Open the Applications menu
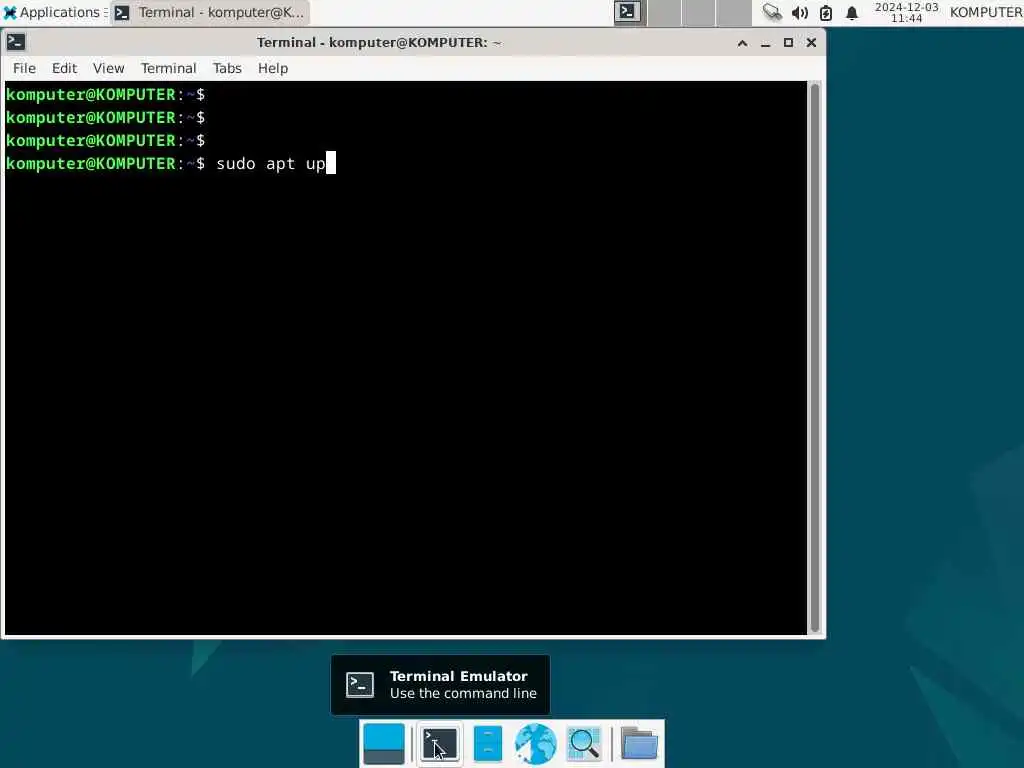The width and height of the screenshot is (1024, 768). (x=54, y=12)
